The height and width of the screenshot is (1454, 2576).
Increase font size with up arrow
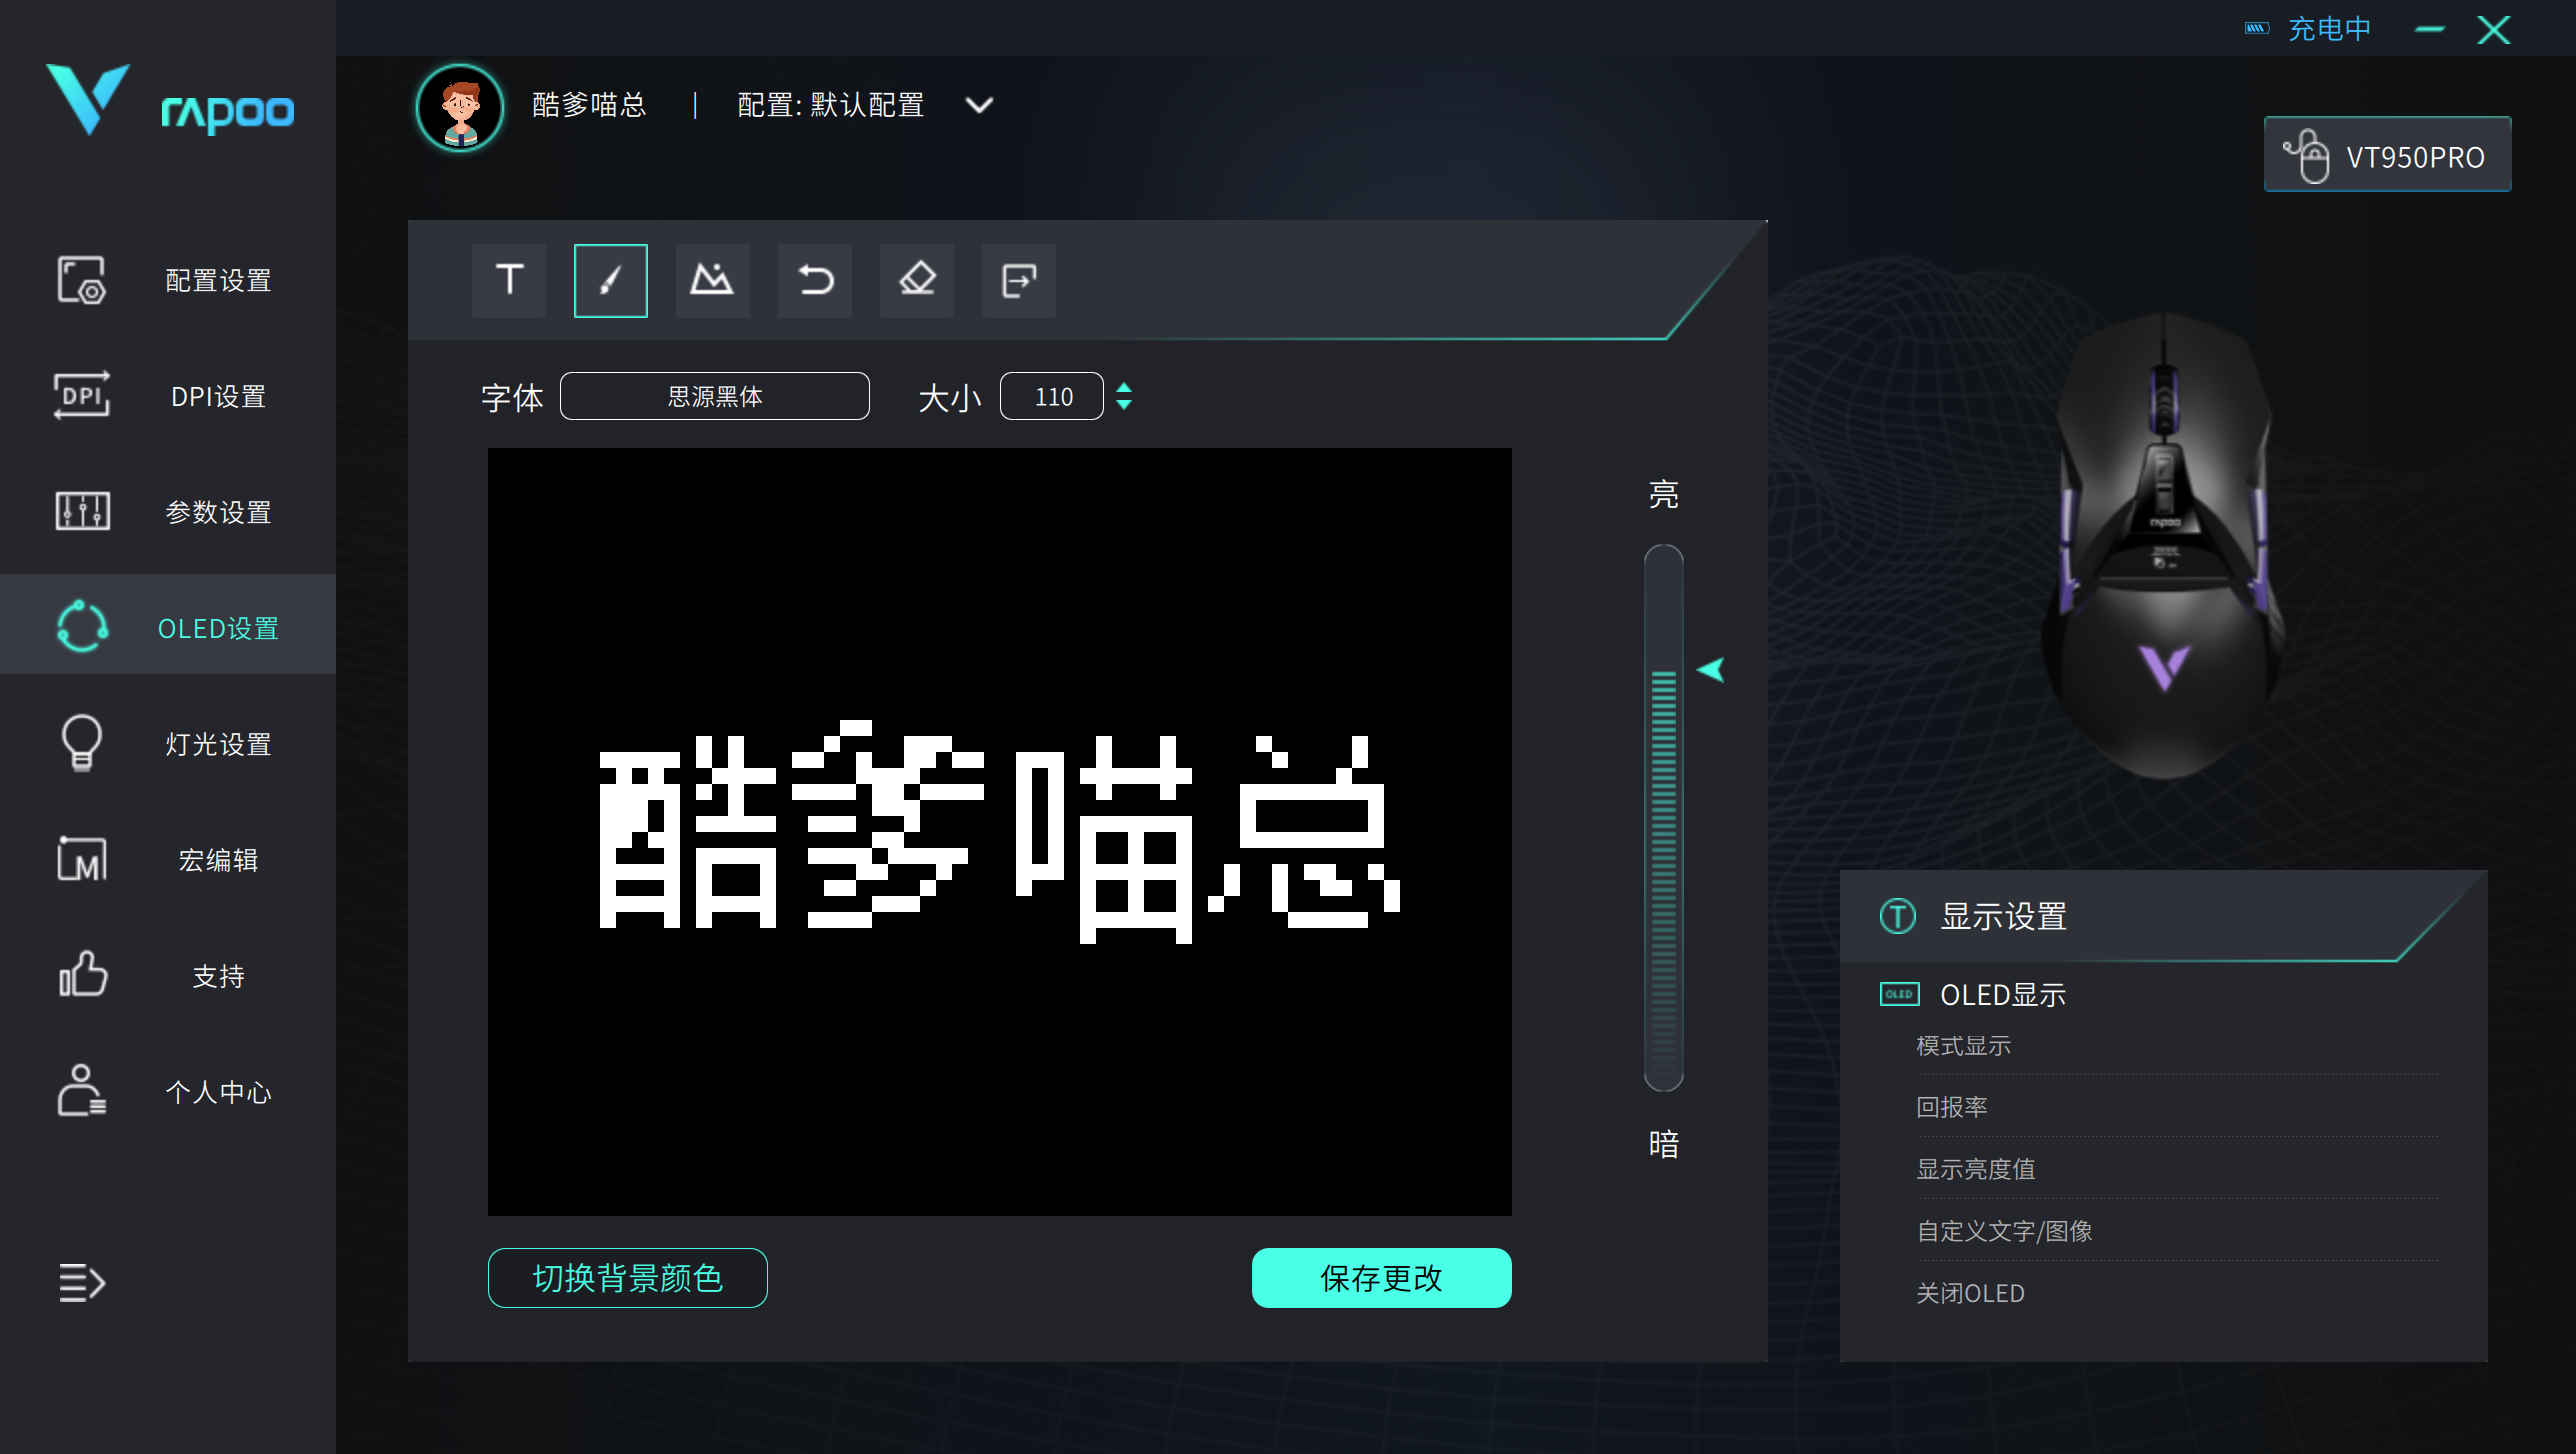click(1124, 387)
